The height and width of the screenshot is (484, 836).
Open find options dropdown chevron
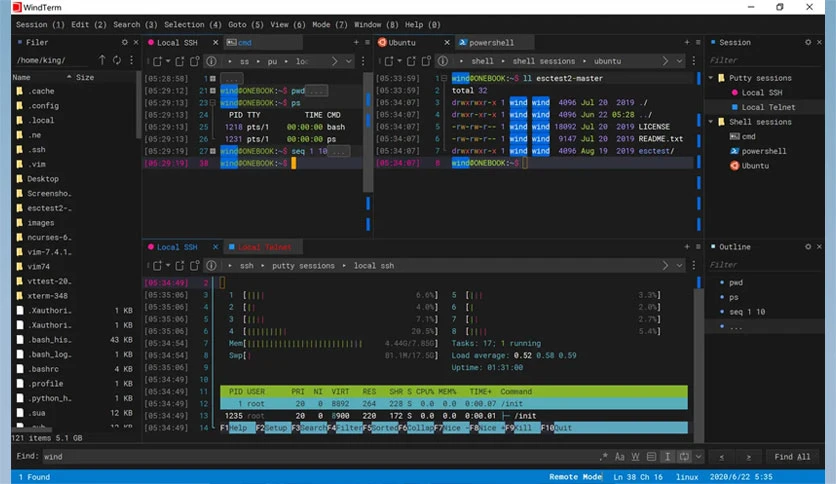tap(698, 457)
